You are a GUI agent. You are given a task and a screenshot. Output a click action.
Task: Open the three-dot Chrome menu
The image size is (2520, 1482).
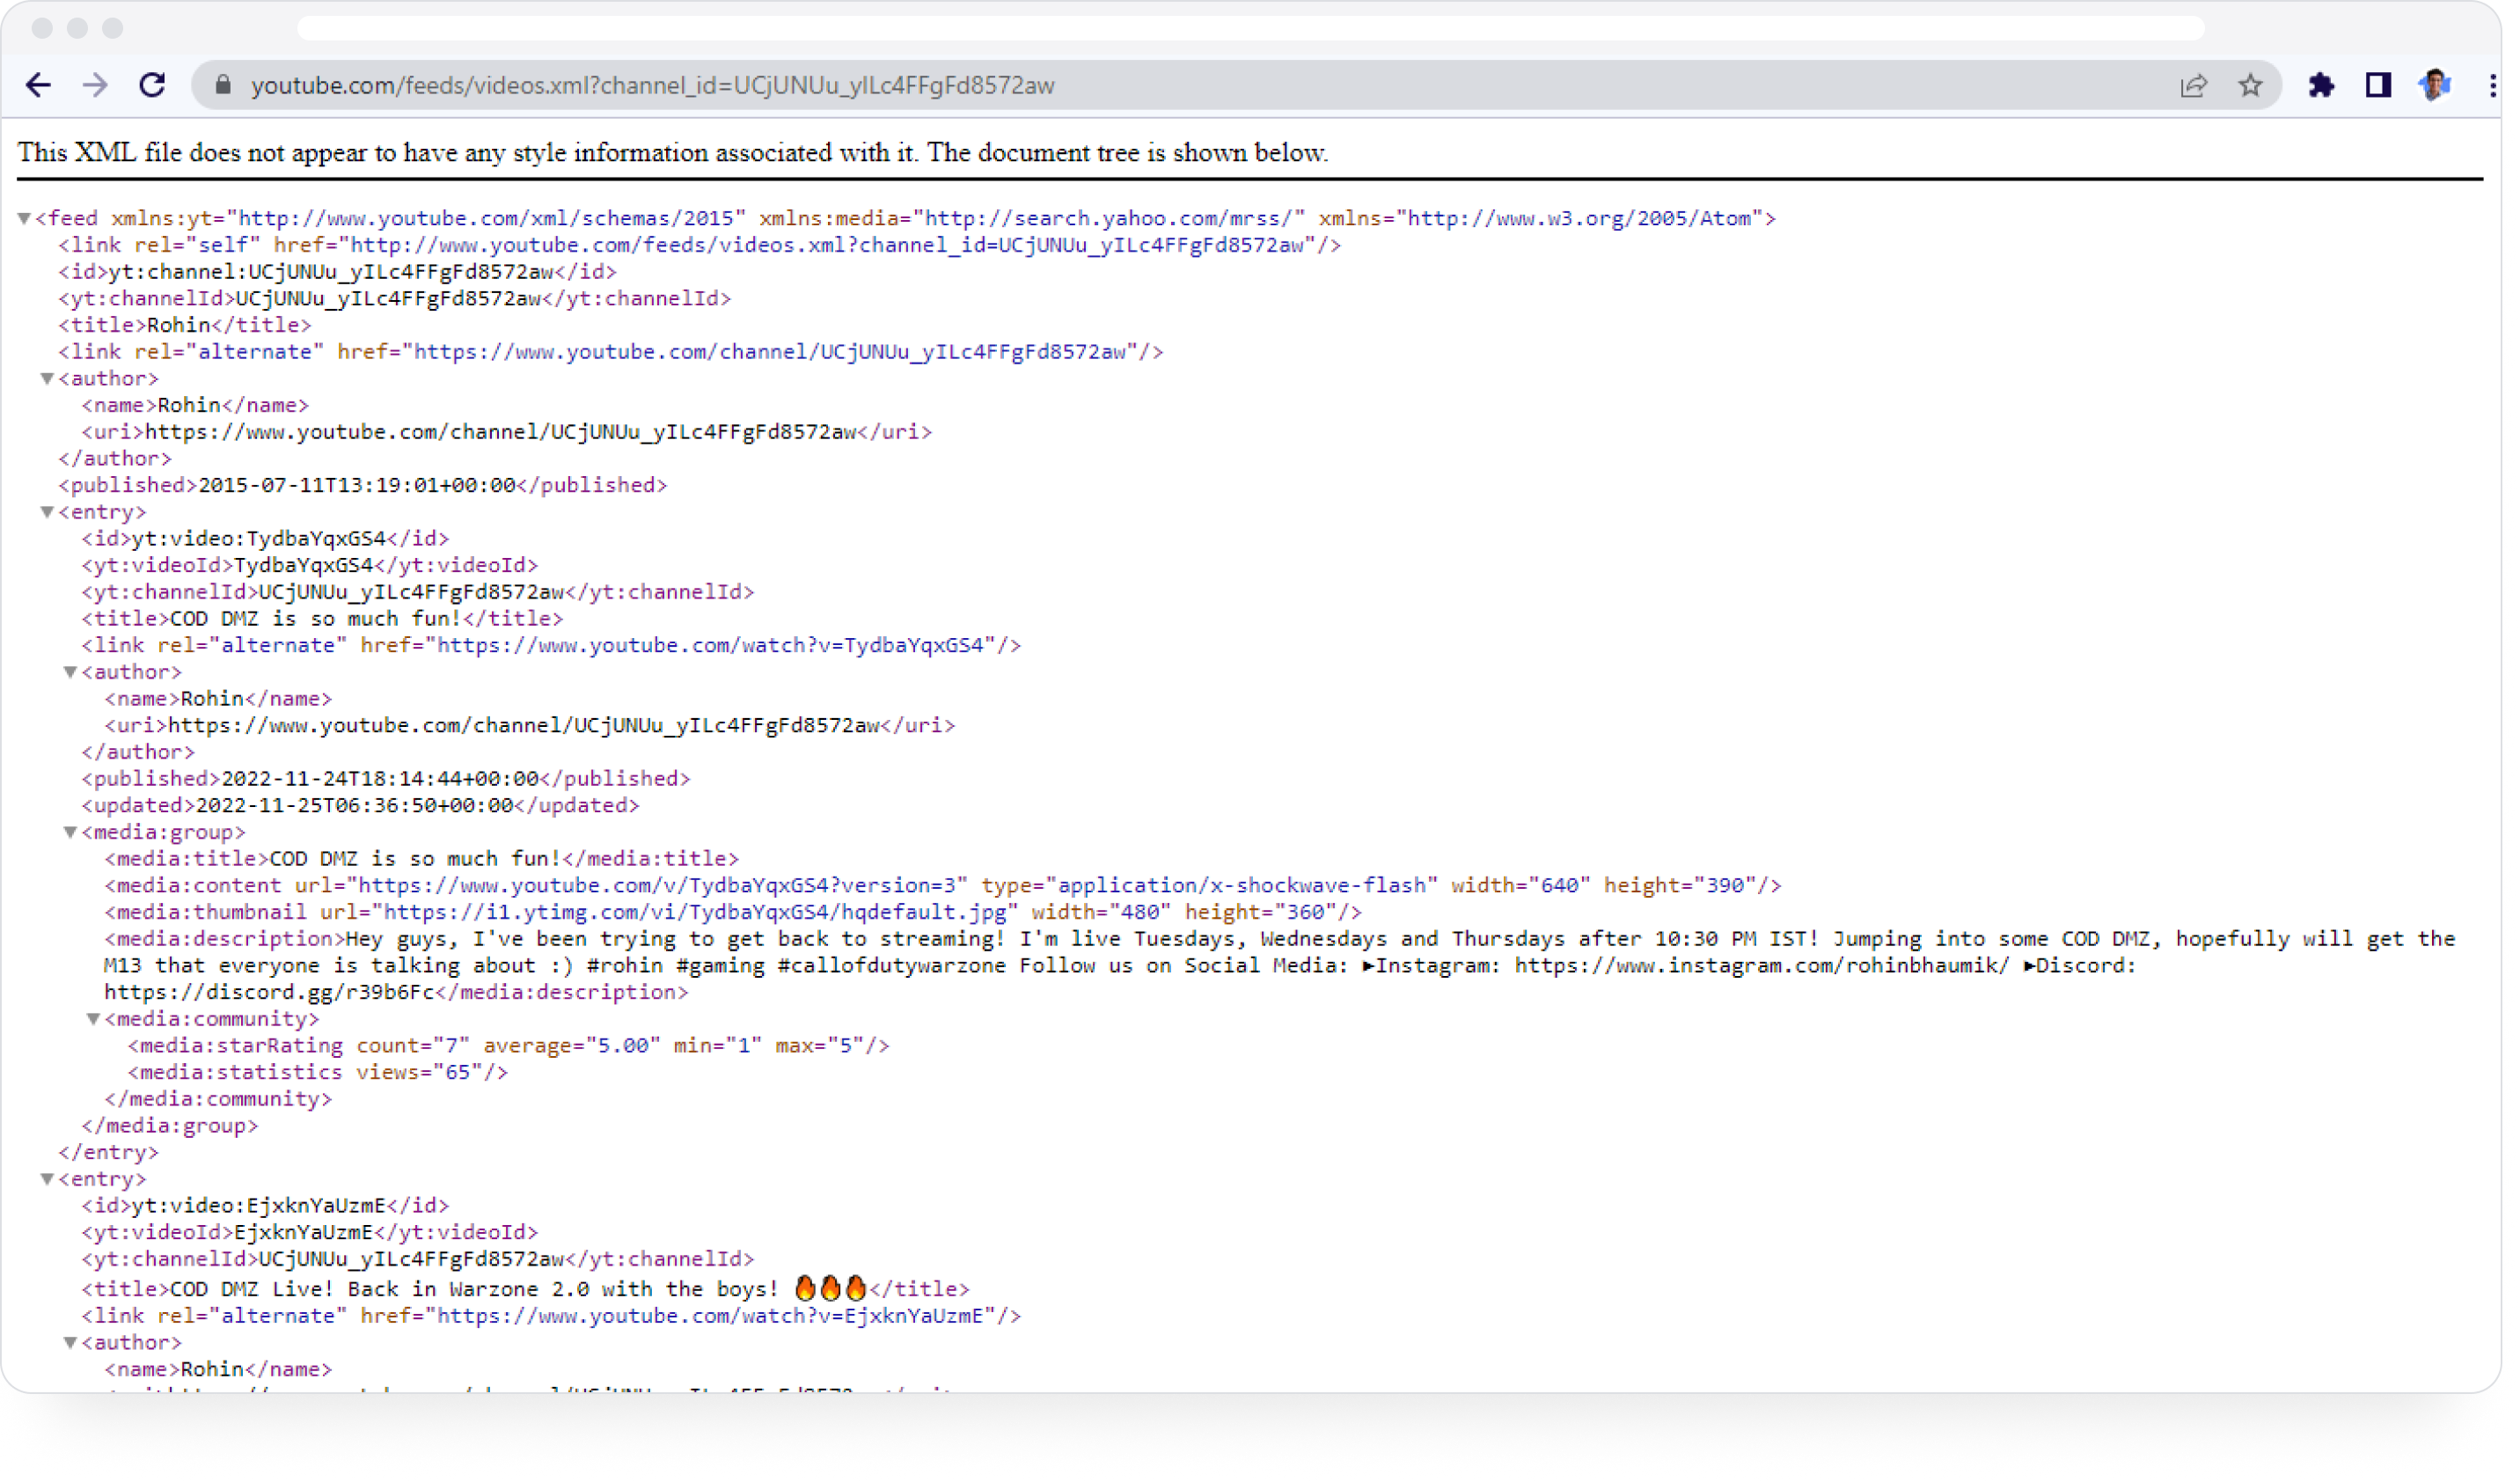pos(2491,85)
